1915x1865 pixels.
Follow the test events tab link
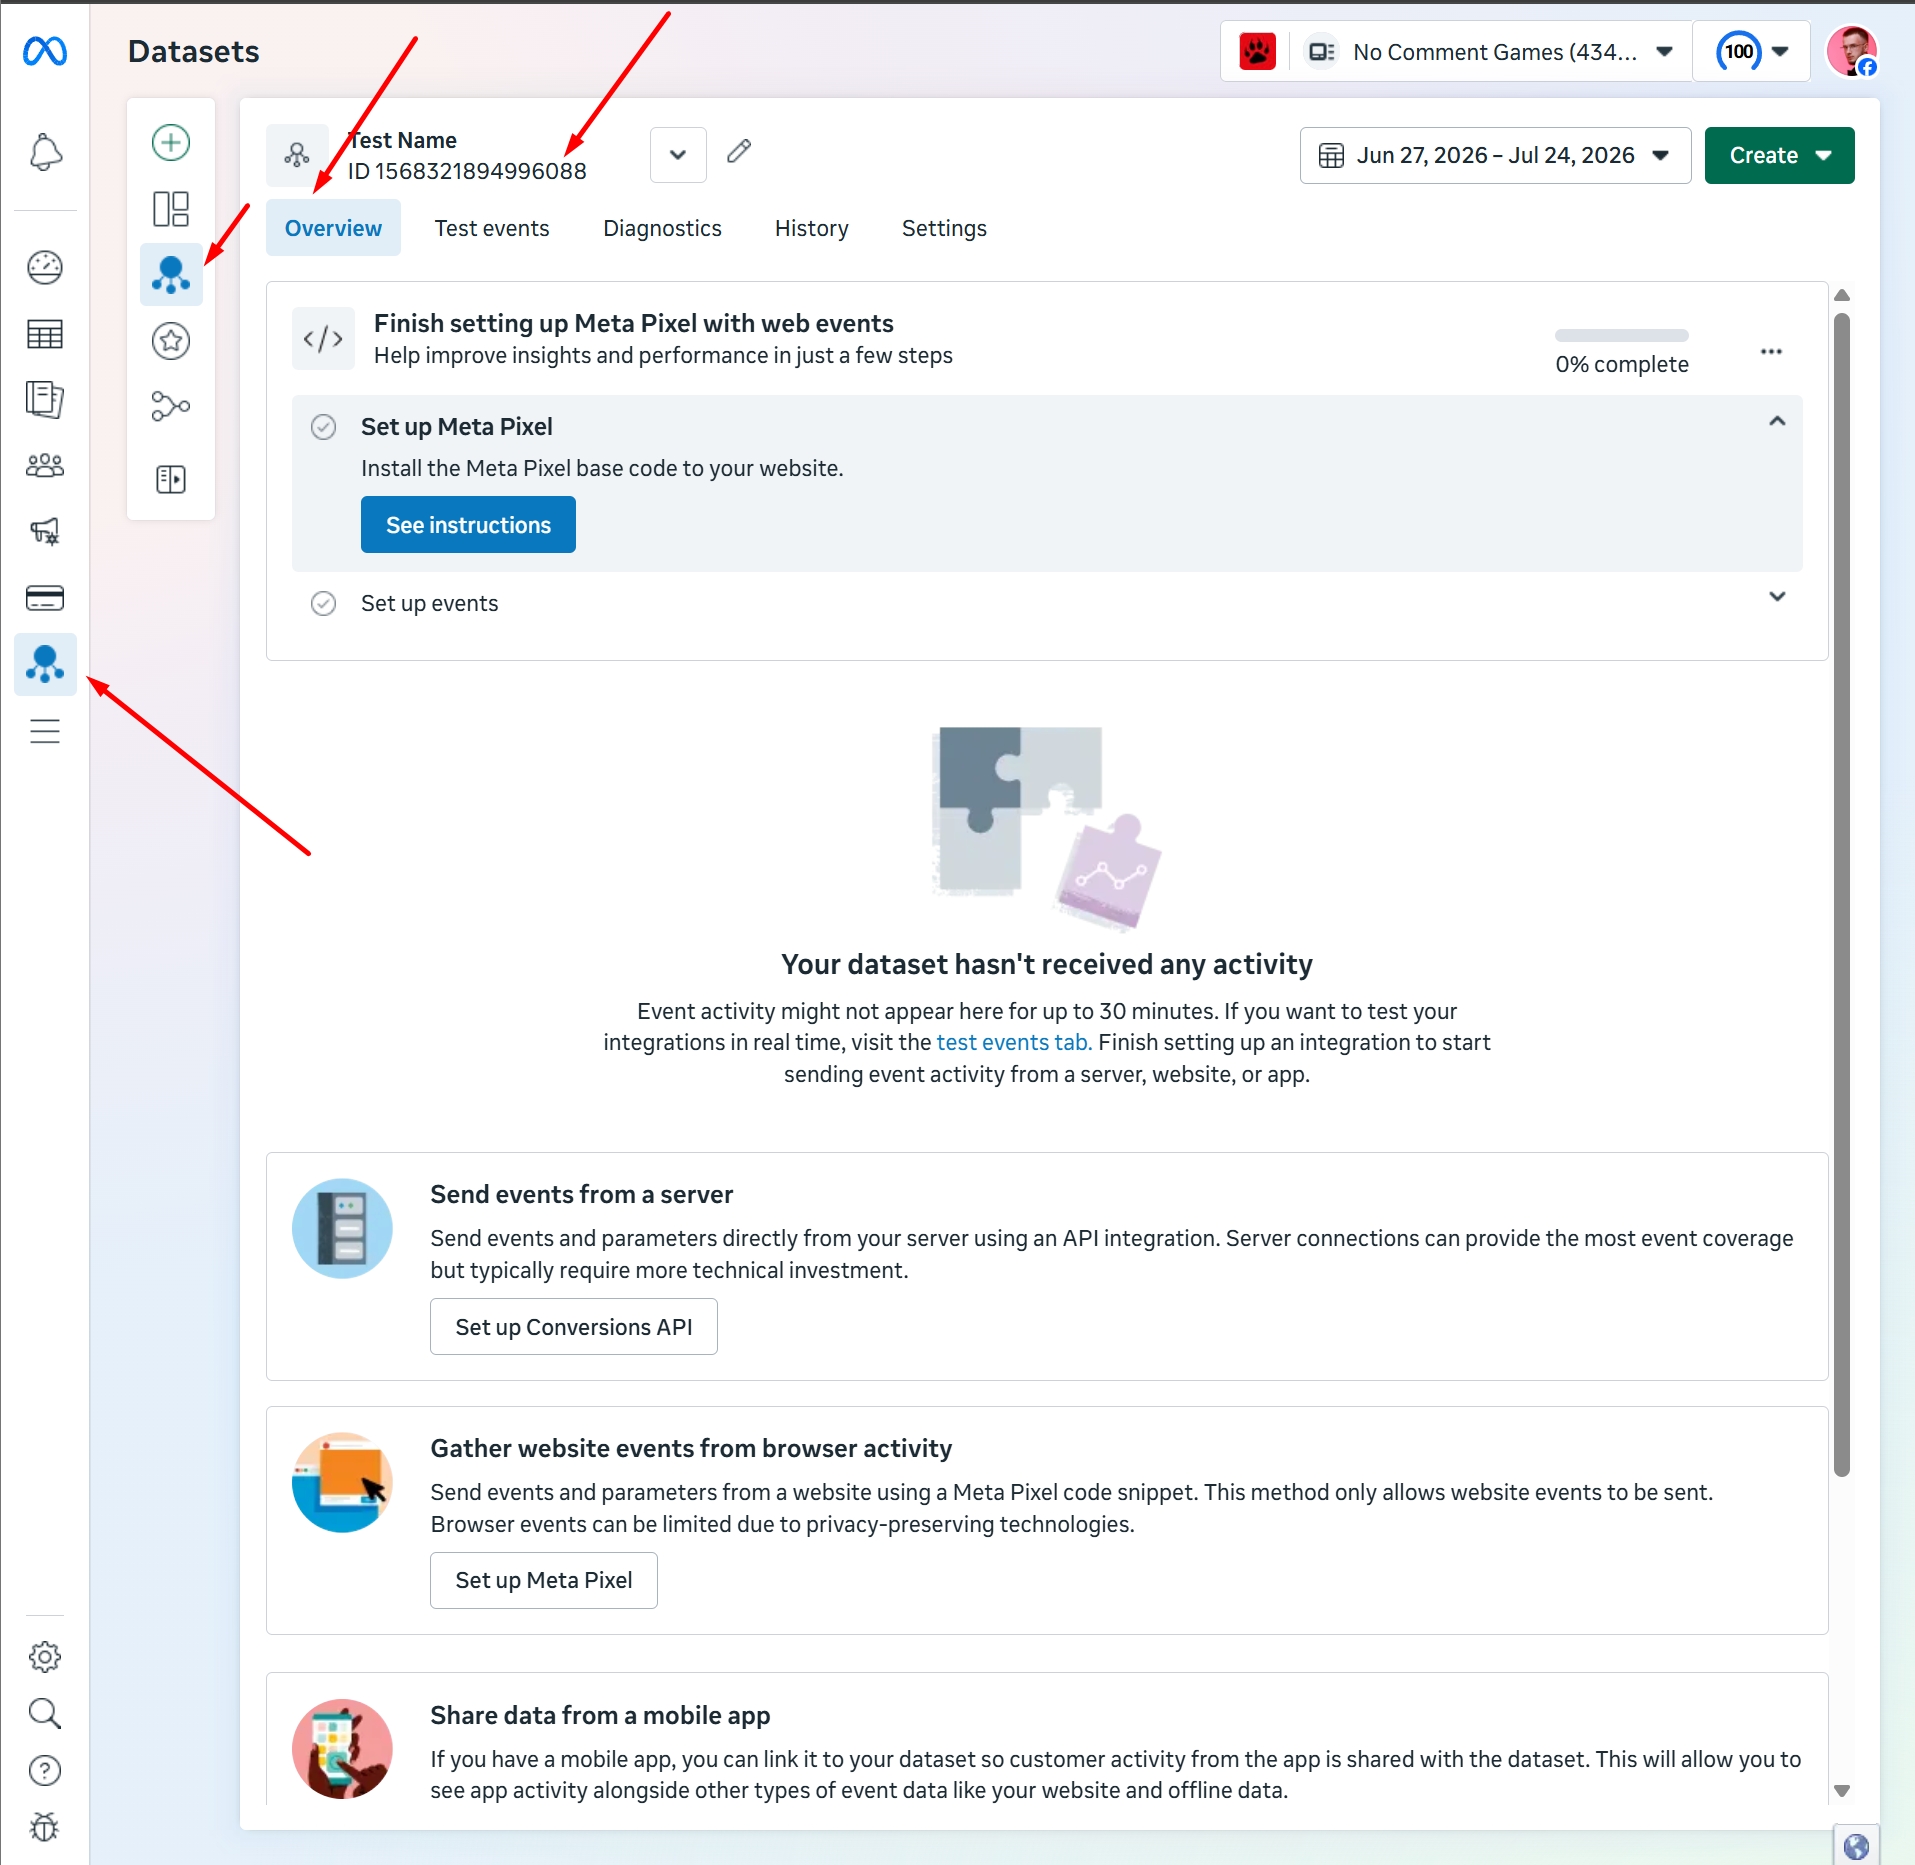pyautogui.click(x=1014, y=1042)
